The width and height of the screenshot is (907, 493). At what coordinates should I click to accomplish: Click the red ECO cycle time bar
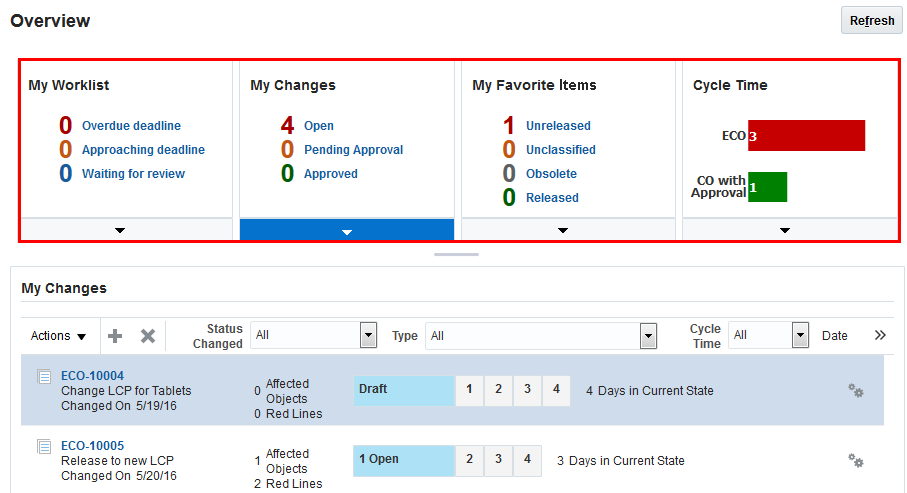806,135
